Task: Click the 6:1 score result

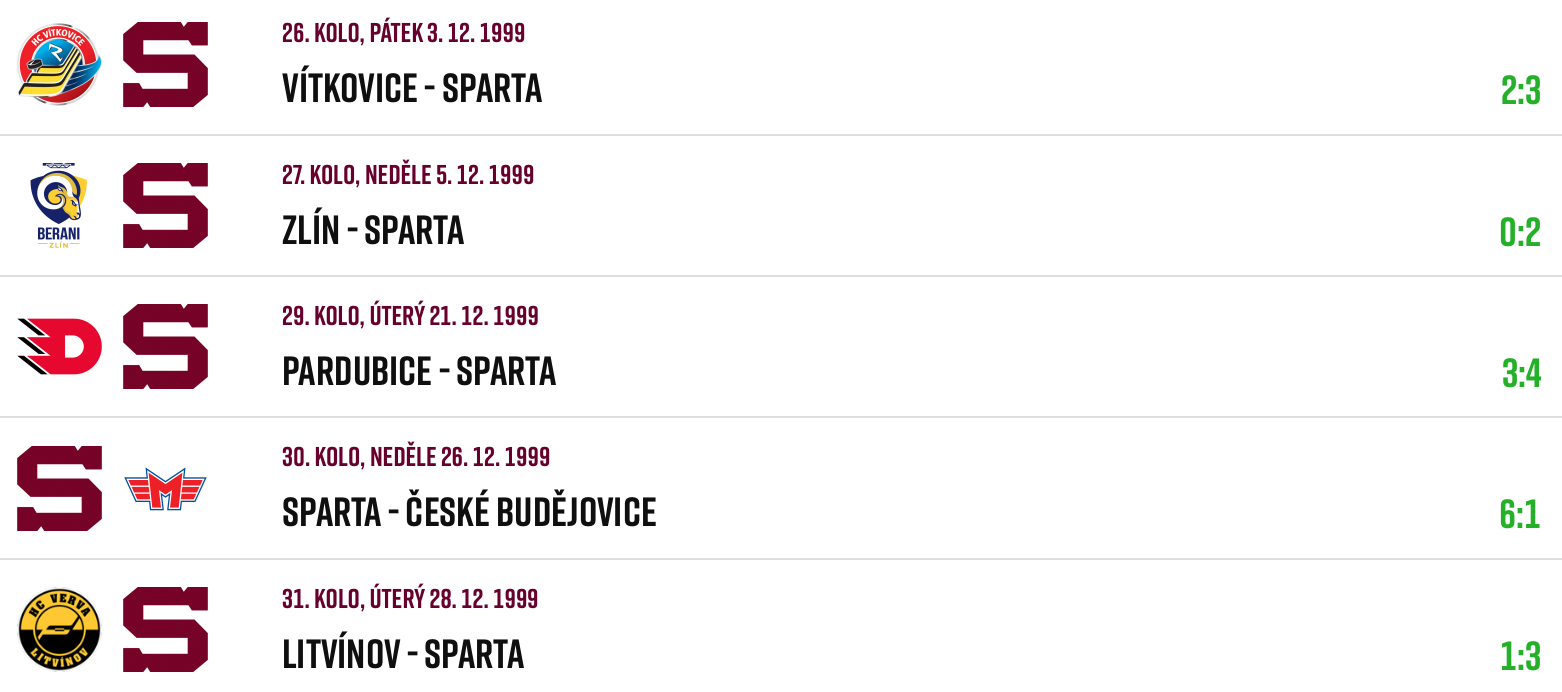Action: (x=1520, y=514)
